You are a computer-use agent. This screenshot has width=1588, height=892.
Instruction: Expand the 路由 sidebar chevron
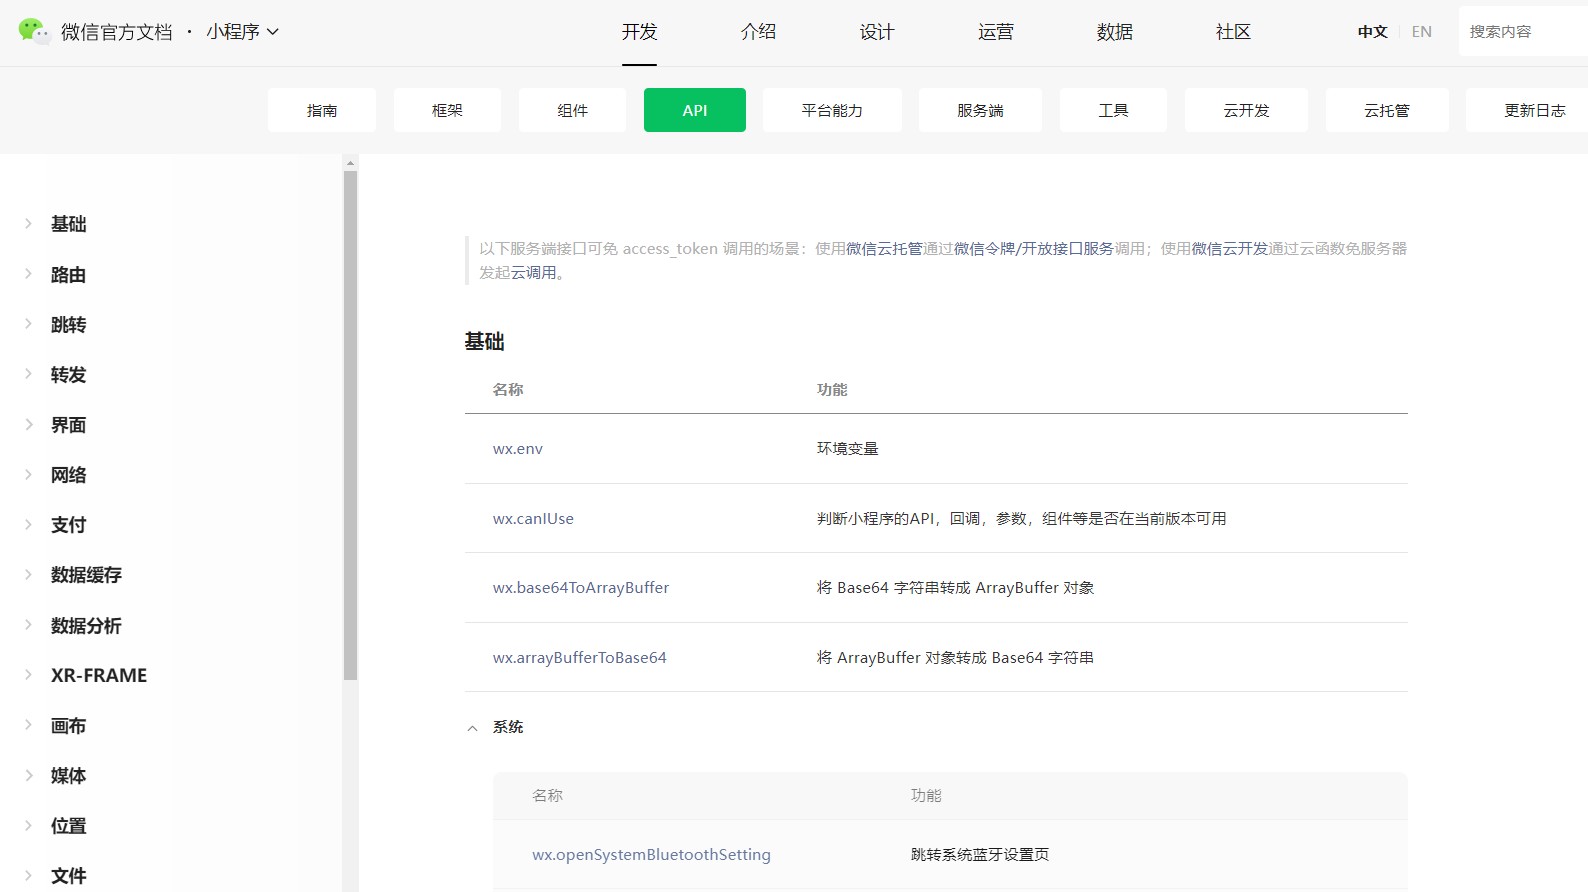click(28, 274)
